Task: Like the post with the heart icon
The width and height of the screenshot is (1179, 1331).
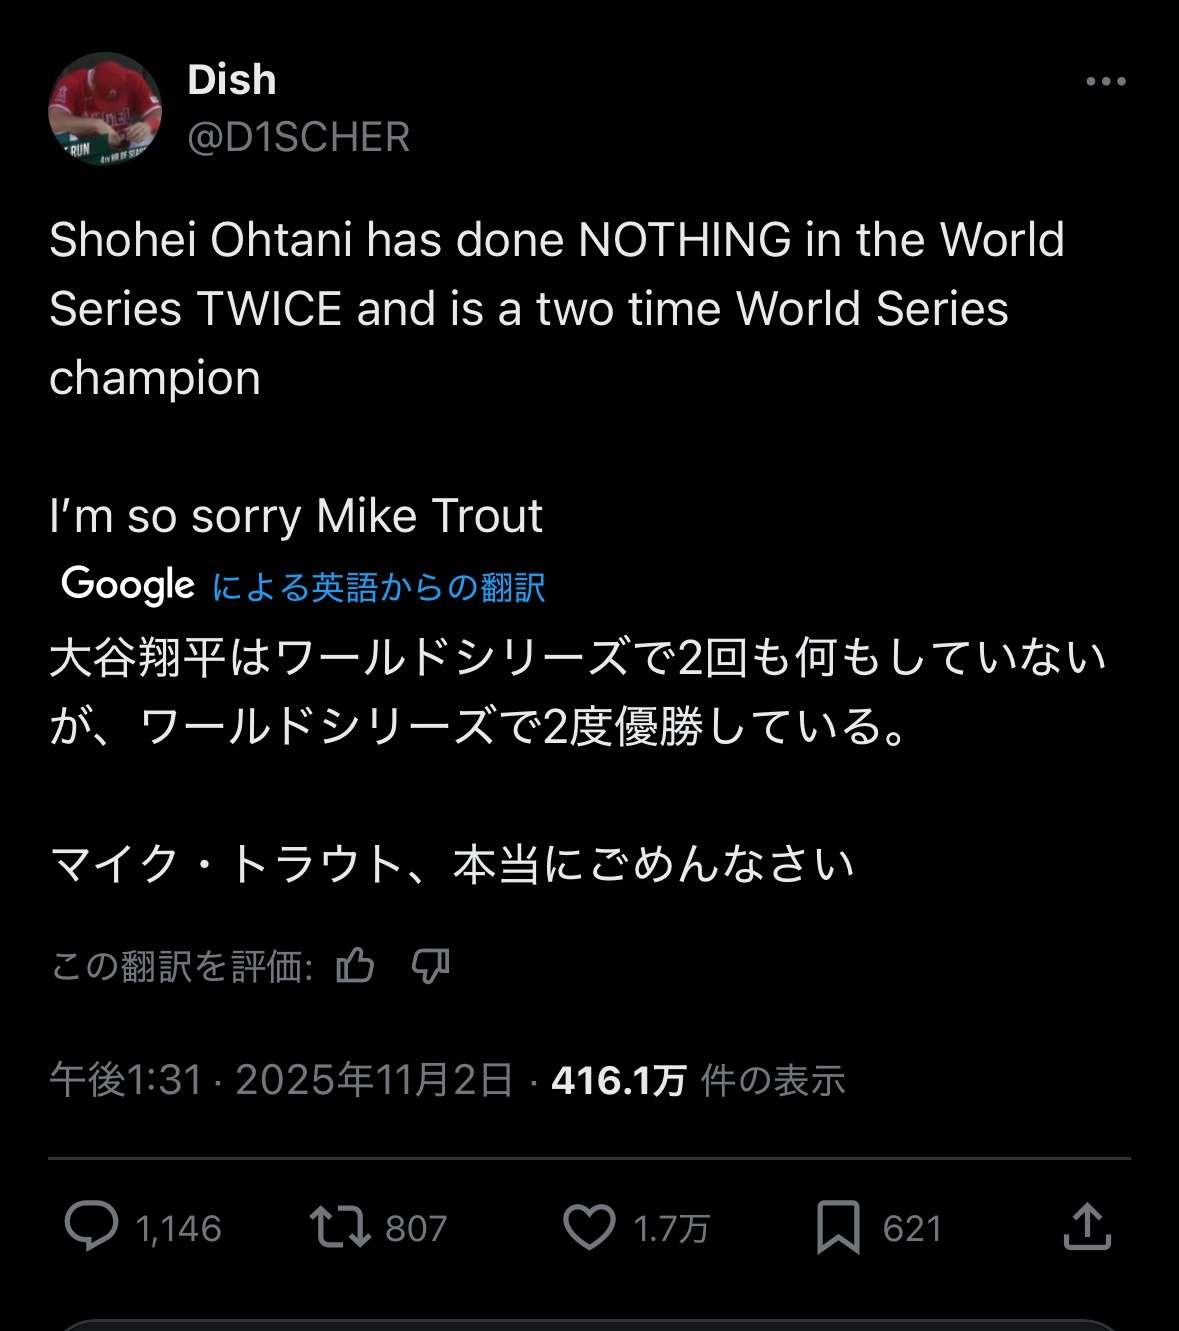Action: tap(589, 1227)
